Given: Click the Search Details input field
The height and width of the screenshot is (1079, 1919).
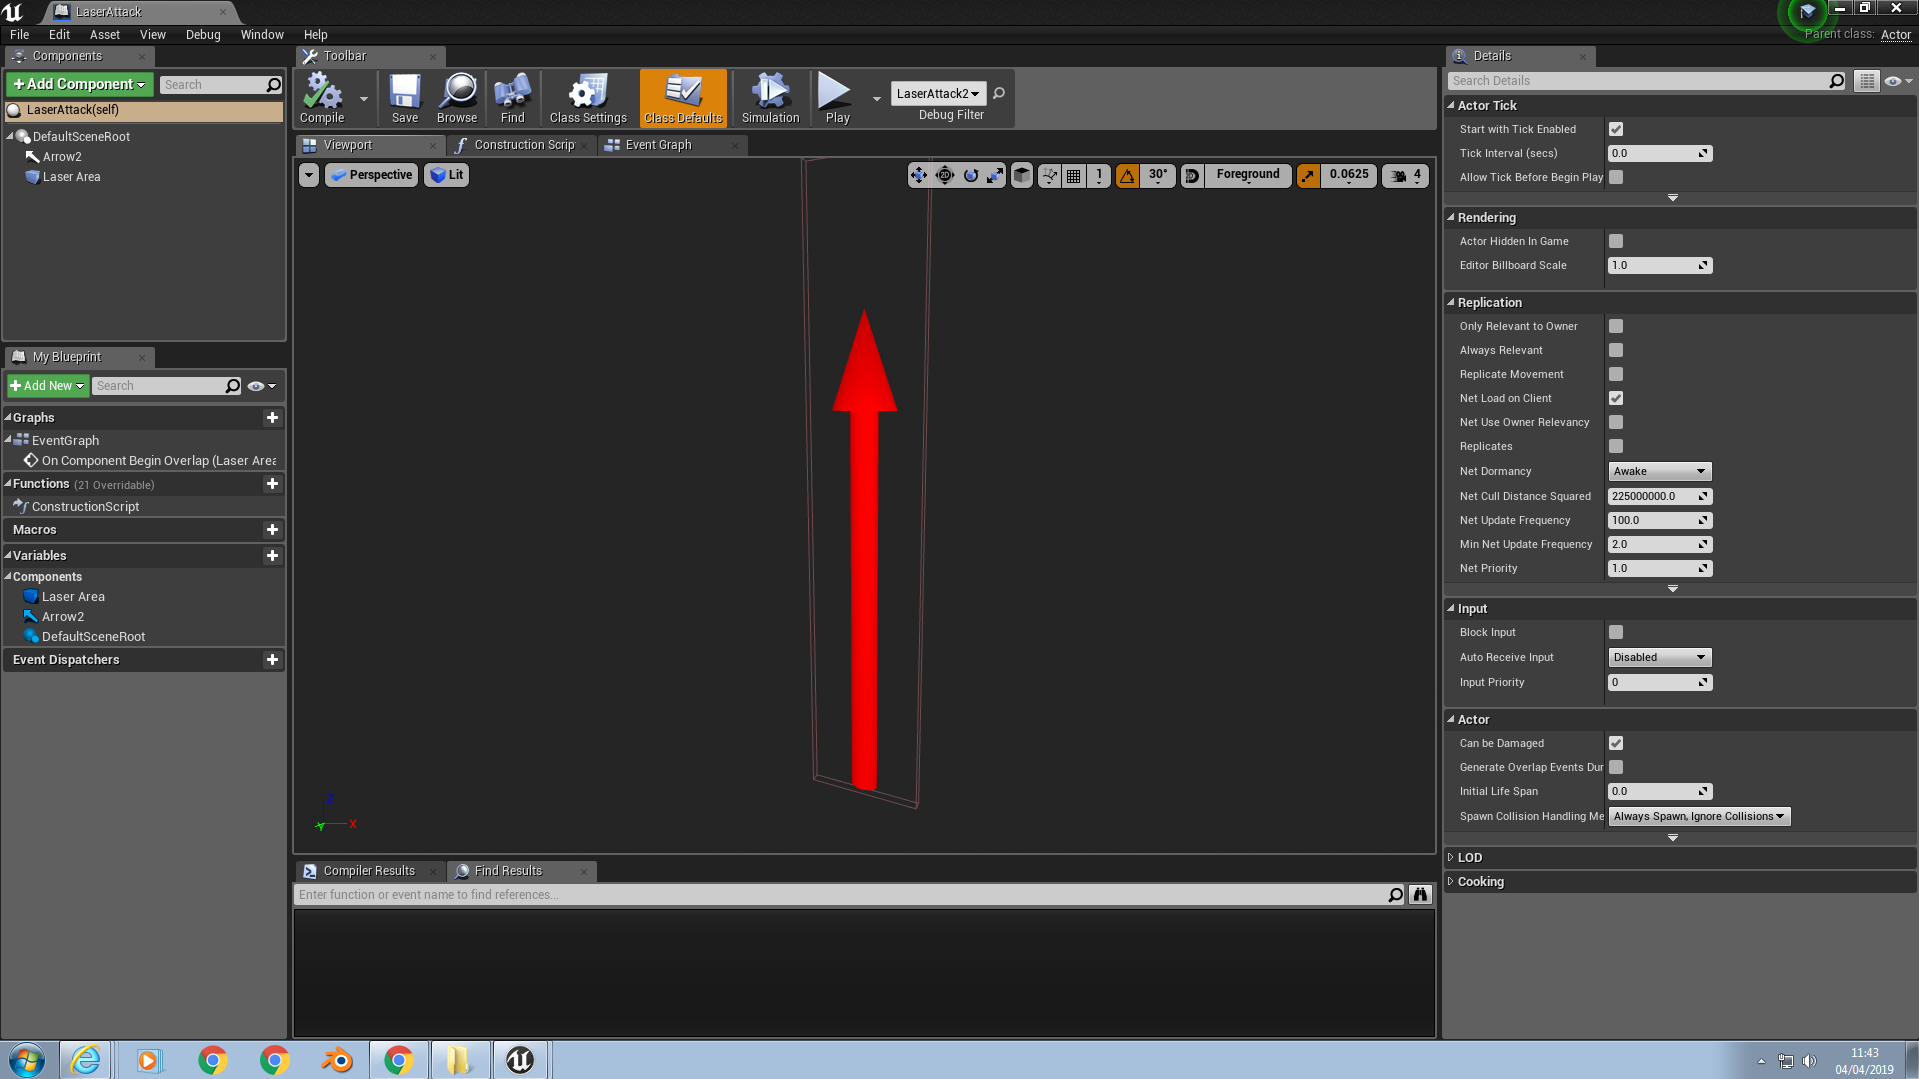Looking at the screenshot, I should 1640,81.
